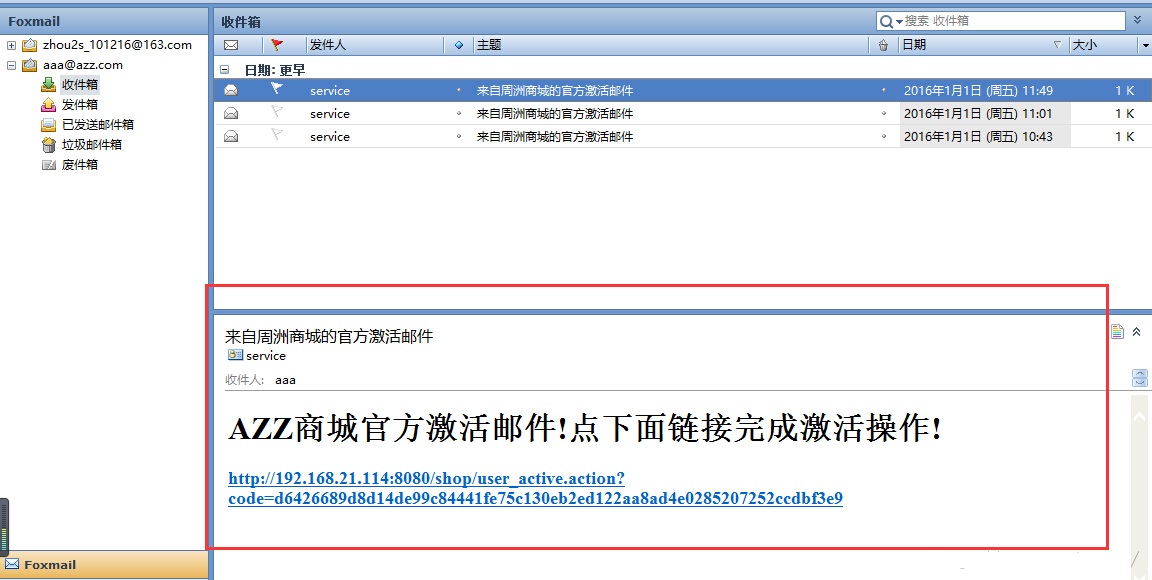This screenshot has height=580, width=1152.
Task: Click the Foxmail sidebar panel title
Action: point(34,21)
